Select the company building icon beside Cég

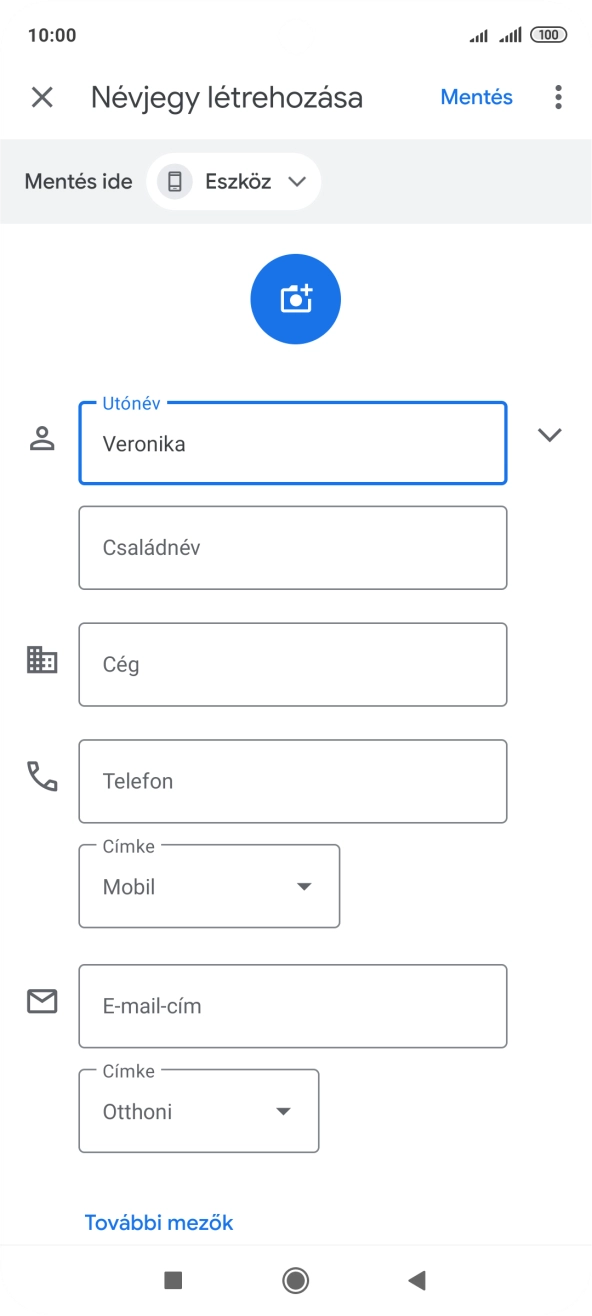(41, 660)
